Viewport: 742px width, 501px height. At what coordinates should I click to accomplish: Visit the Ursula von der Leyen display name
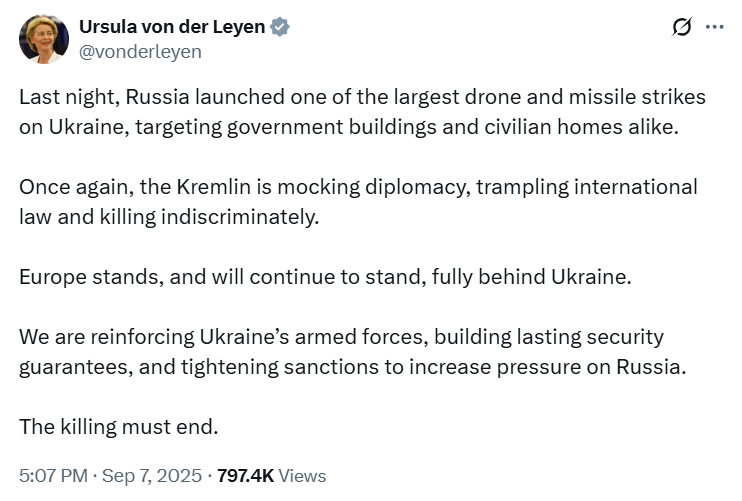(x=172, y=27)
